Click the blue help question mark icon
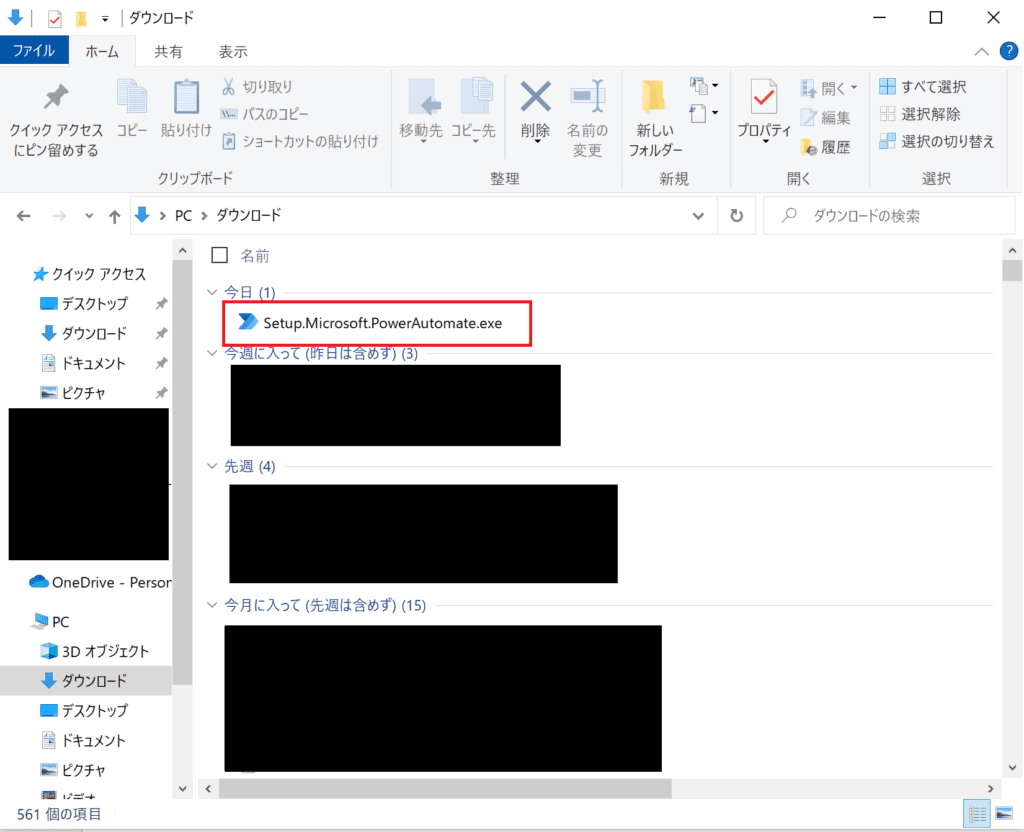The height and width of the screenshot is (832, 1024). click(x=1008, y=50)
